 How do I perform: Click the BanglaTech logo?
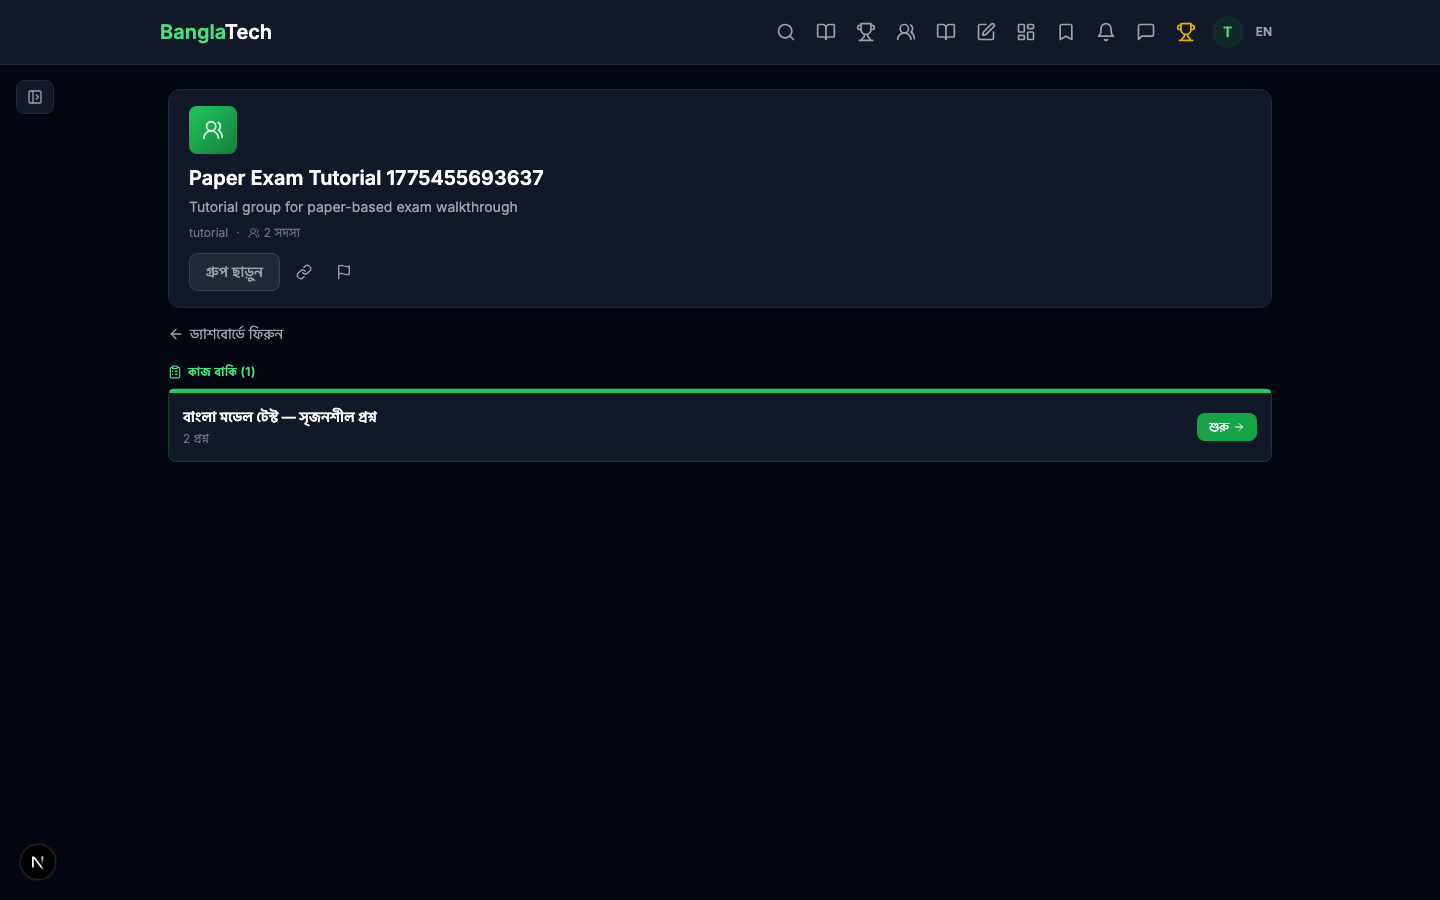tap(216, 32)
